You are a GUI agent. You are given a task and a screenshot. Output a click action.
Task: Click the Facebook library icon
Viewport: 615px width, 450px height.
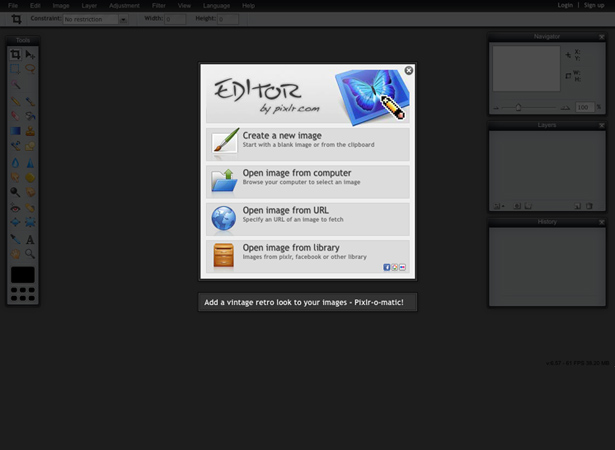[x=387, y=267]
